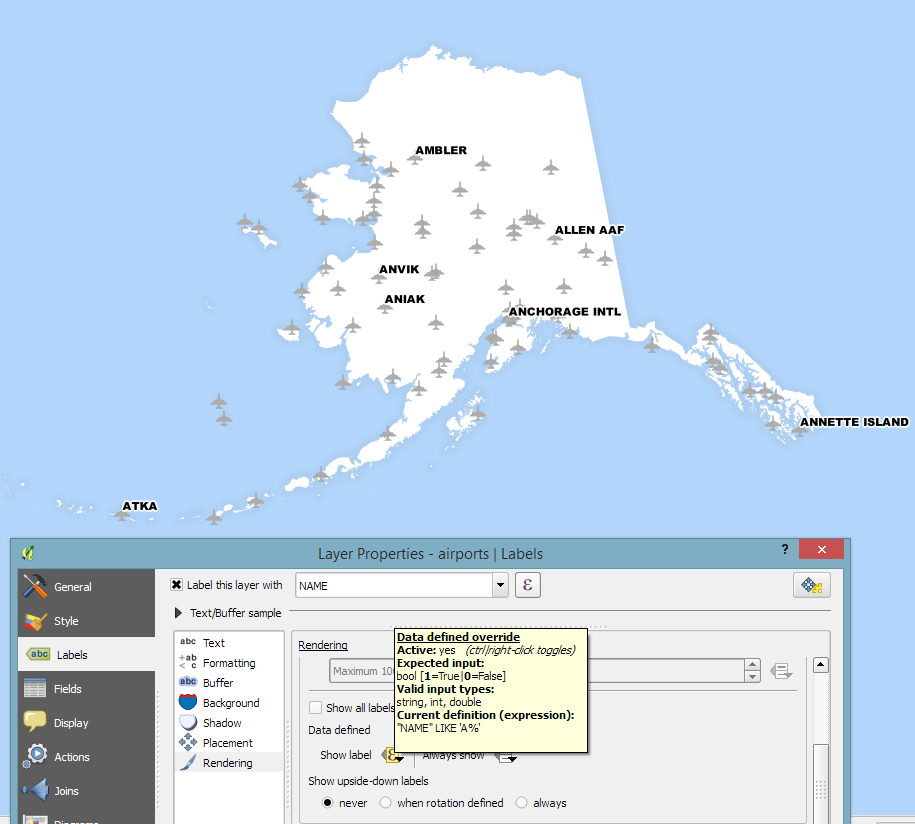Select the 'always' upside-down labels option
This screenshot has width=915, height=824.
522,803
